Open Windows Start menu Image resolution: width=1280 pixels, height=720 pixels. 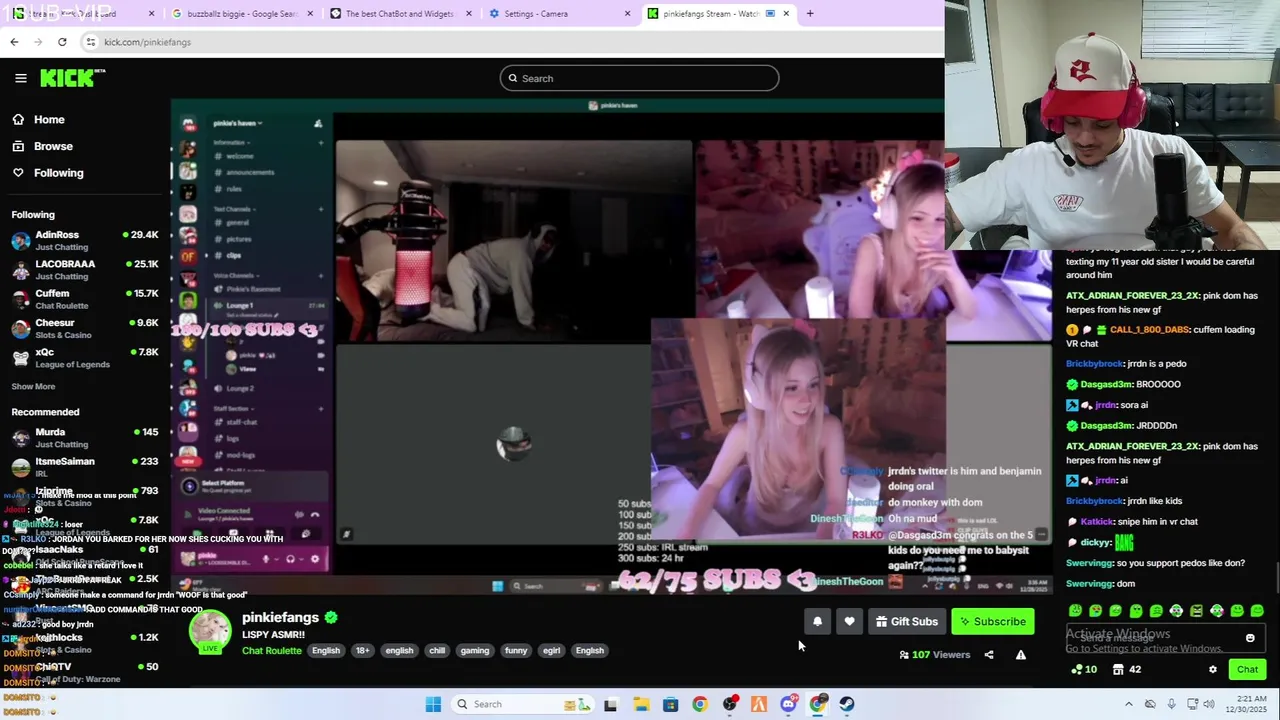pos(433,704)
